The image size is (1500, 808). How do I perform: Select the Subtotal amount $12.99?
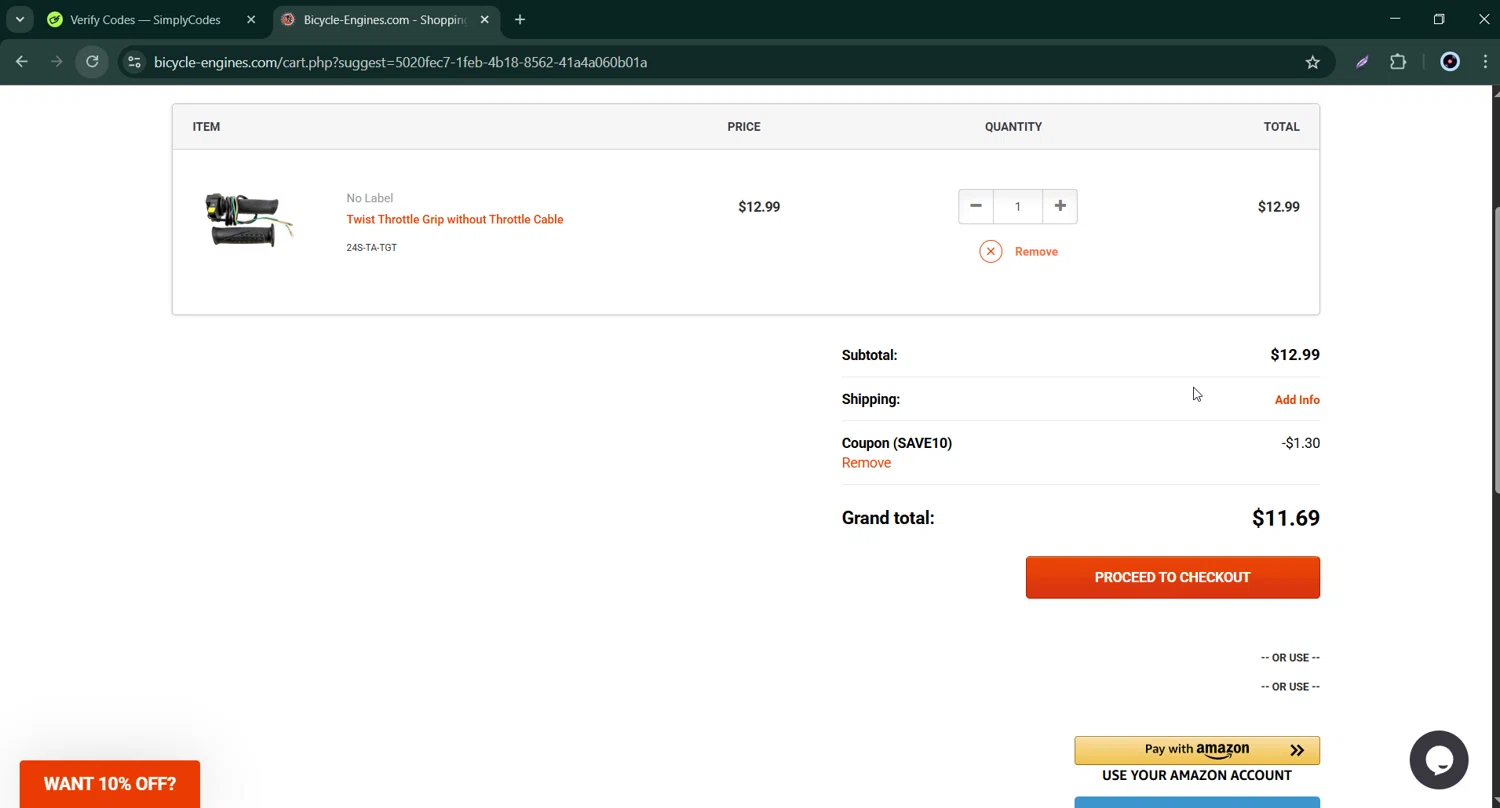click(x=1295, y=355)
